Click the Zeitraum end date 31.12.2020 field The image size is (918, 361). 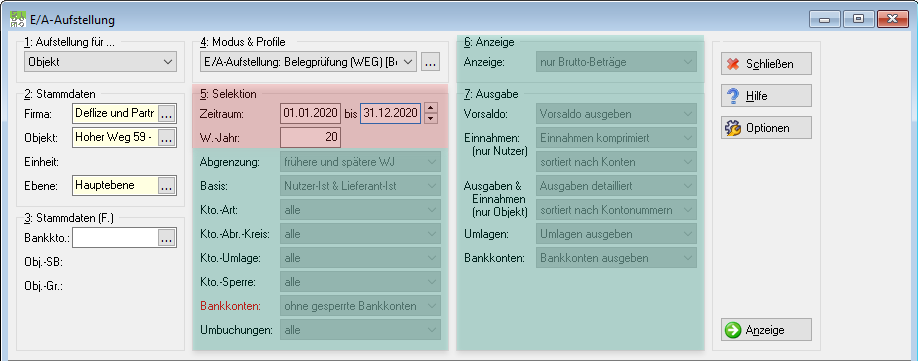click(x=391, y=114)
